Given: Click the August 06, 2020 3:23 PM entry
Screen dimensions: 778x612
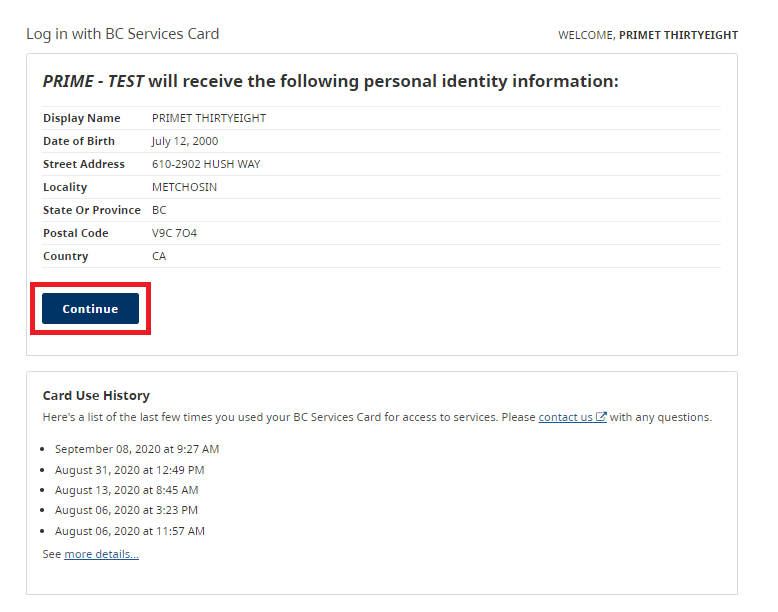Looking at the screenshot, I should click(x=126, y=510).
